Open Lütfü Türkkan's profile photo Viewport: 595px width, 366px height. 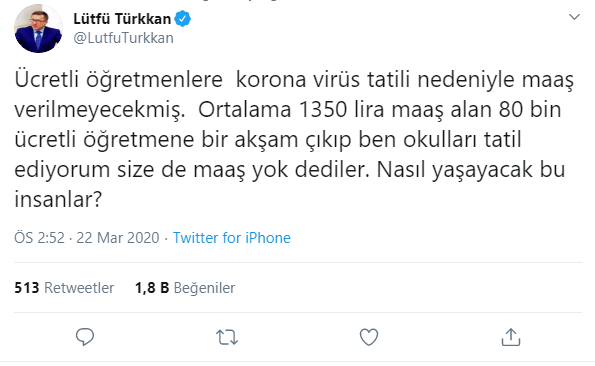point(38,28)
